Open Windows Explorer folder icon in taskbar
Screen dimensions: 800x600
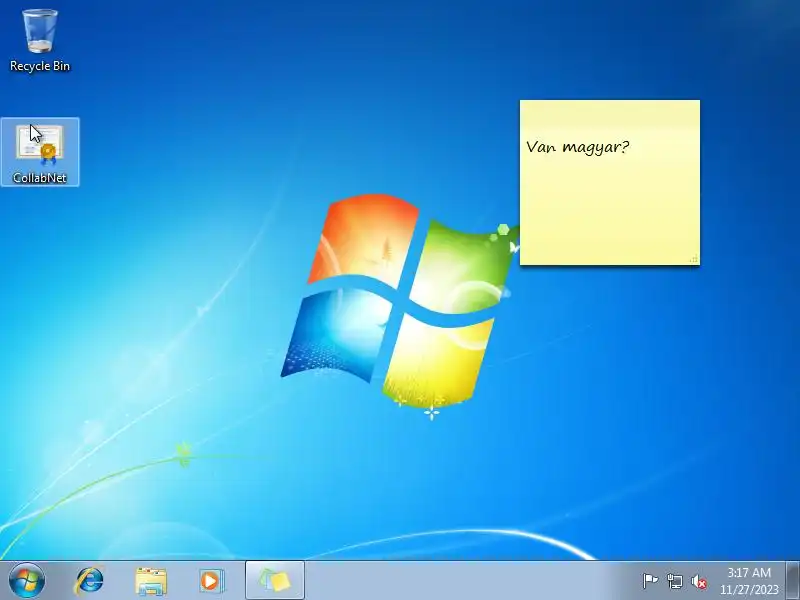pyautogui.click(x=151, y=582)
